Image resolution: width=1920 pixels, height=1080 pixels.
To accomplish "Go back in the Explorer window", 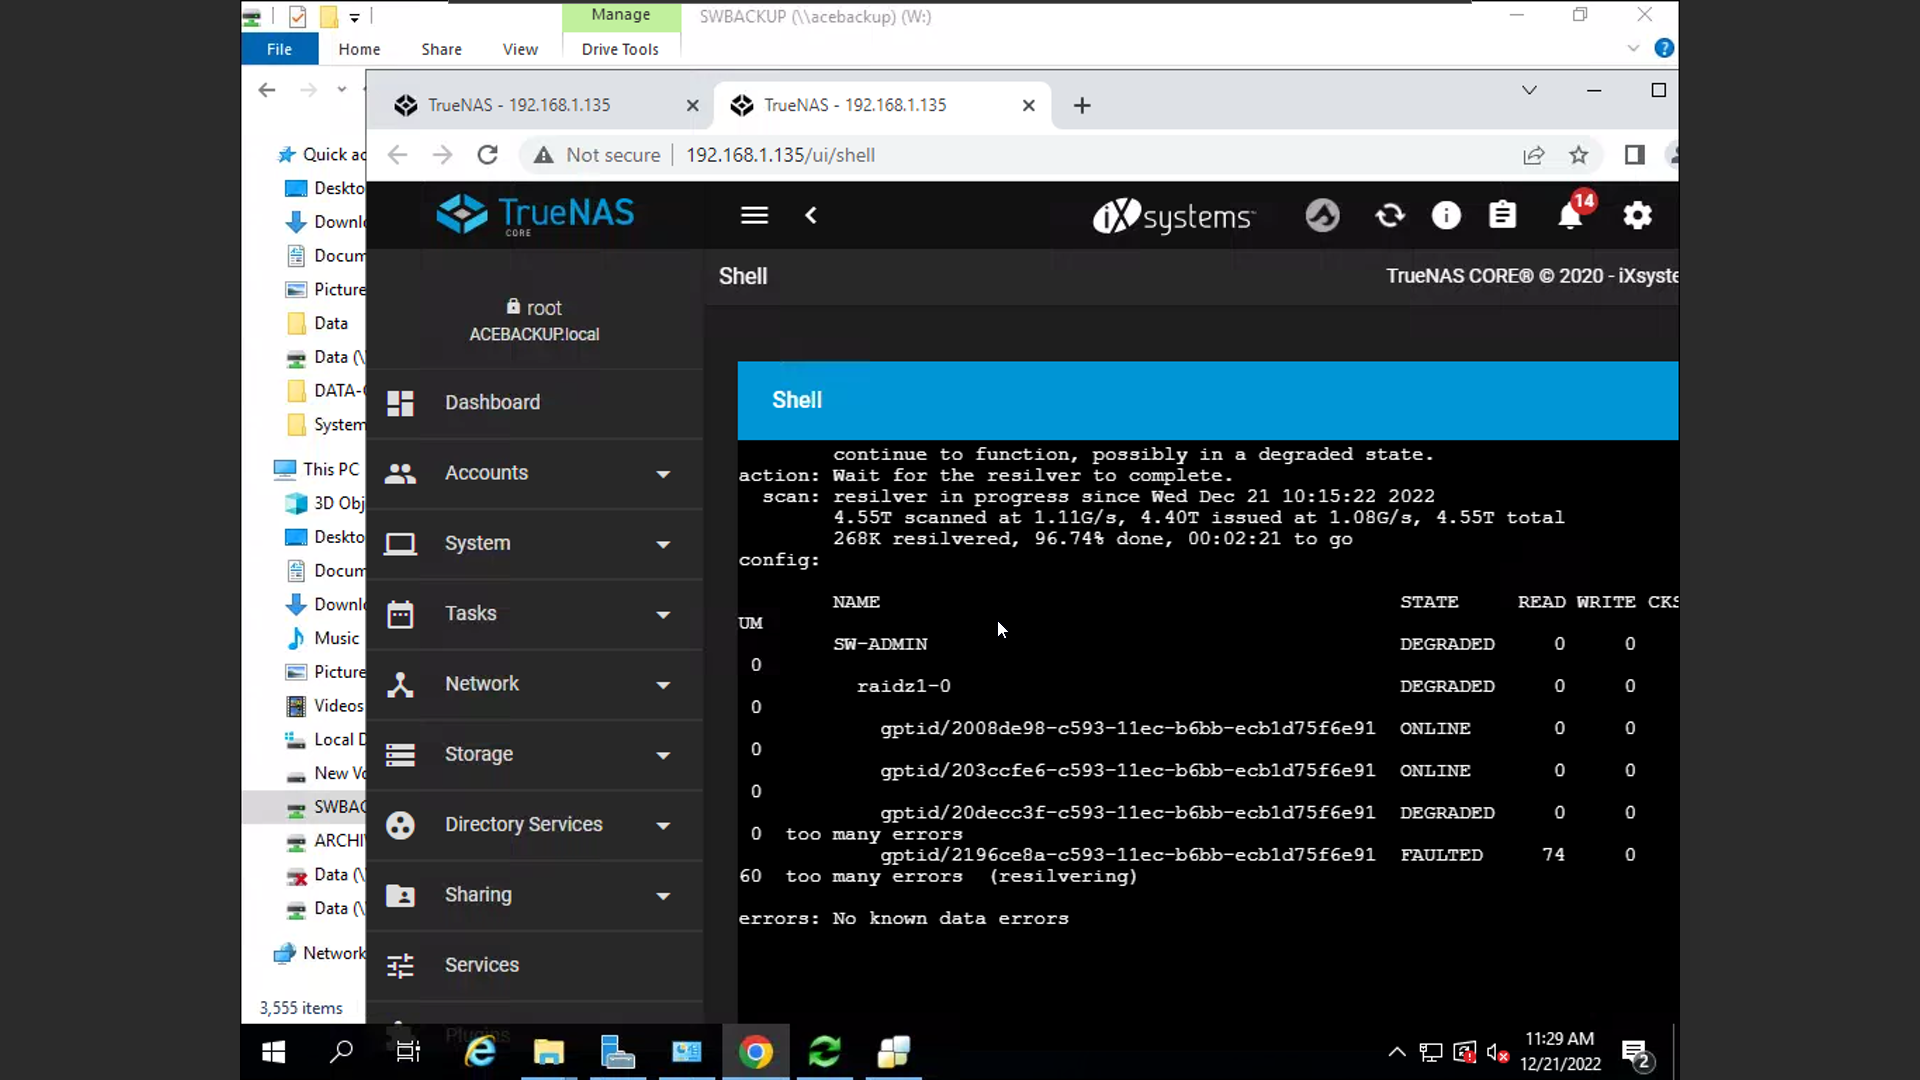I will (266, 90).
